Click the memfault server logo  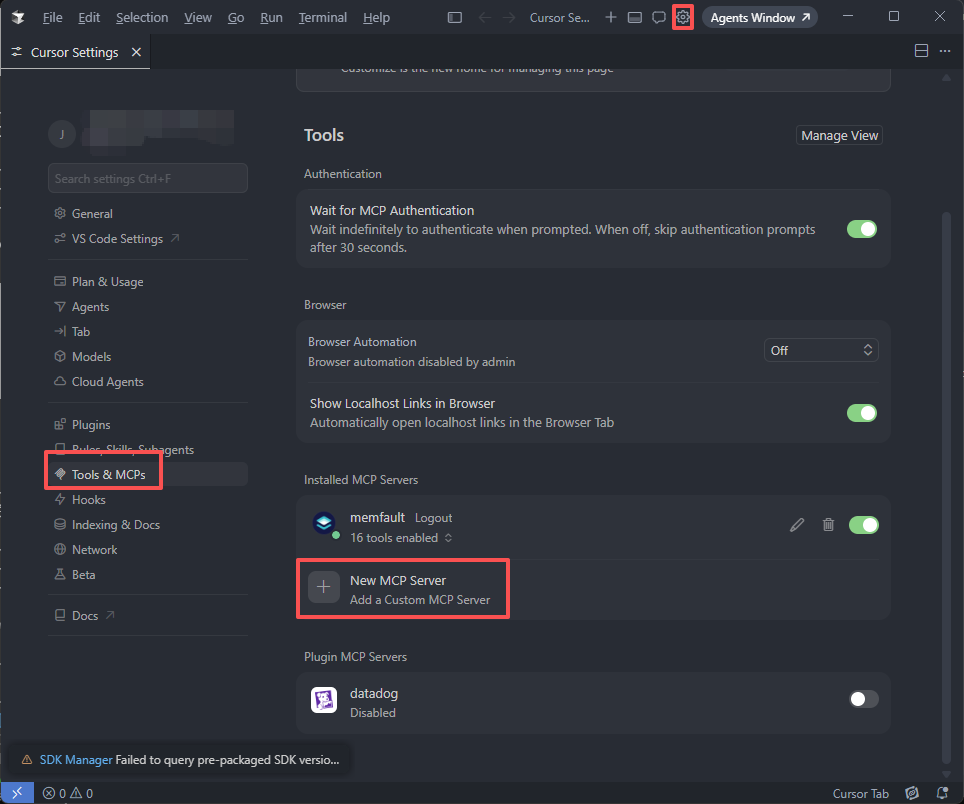pyautogui.click(x=324, y=523)
